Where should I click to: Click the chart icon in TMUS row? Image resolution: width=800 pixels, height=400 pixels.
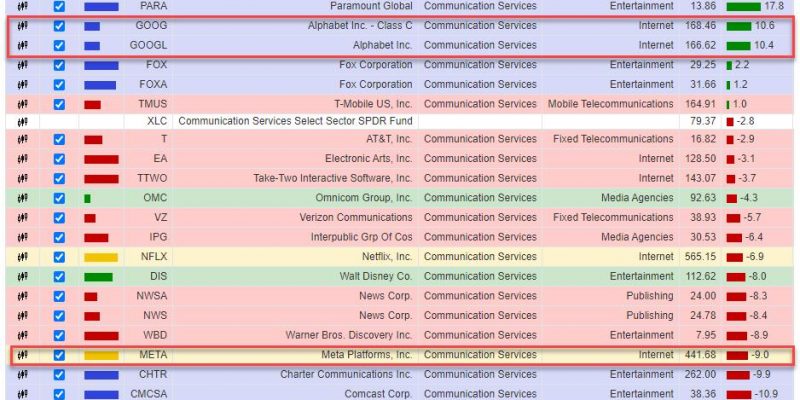(x=22, y=105)
